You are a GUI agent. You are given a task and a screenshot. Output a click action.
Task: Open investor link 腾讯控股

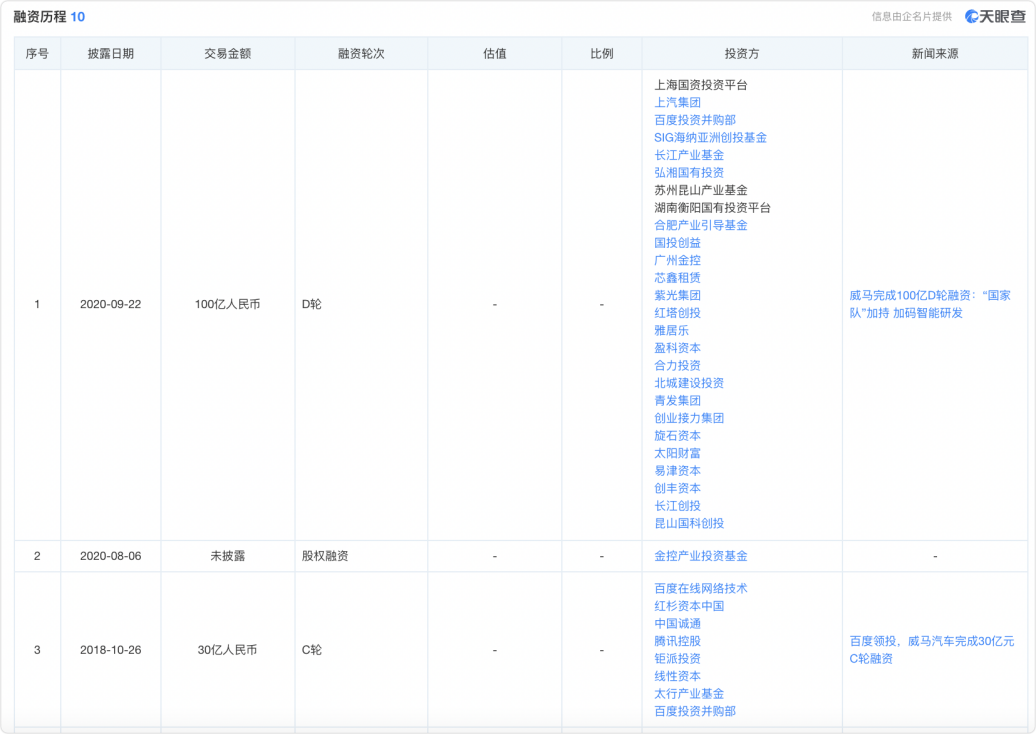(x=677, y=641)
